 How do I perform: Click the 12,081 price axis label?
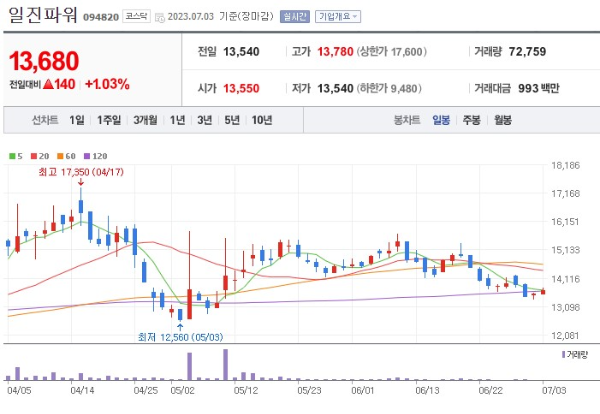point(566,336)
